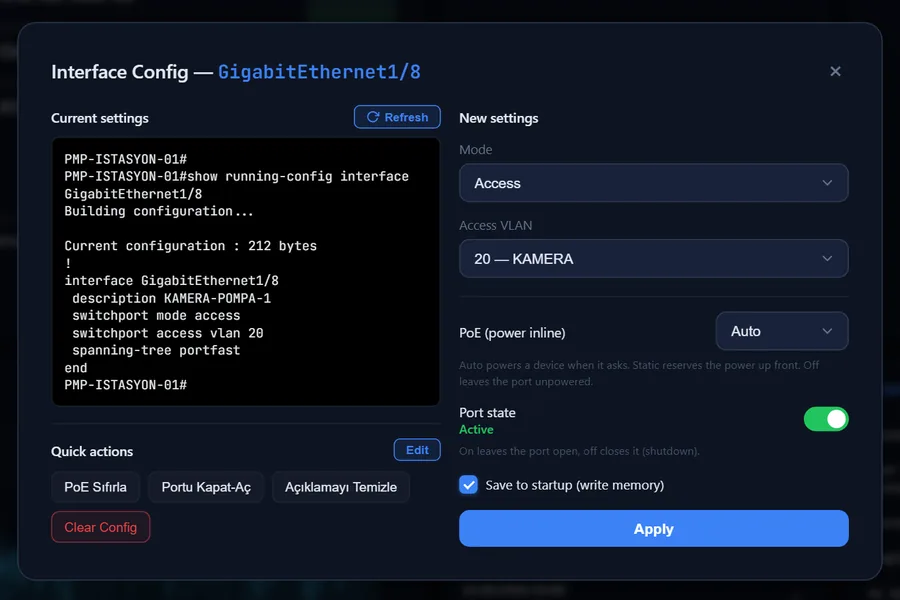Uncheck Save to startup checkbox
900x600 pixels.
click(468, 485)
